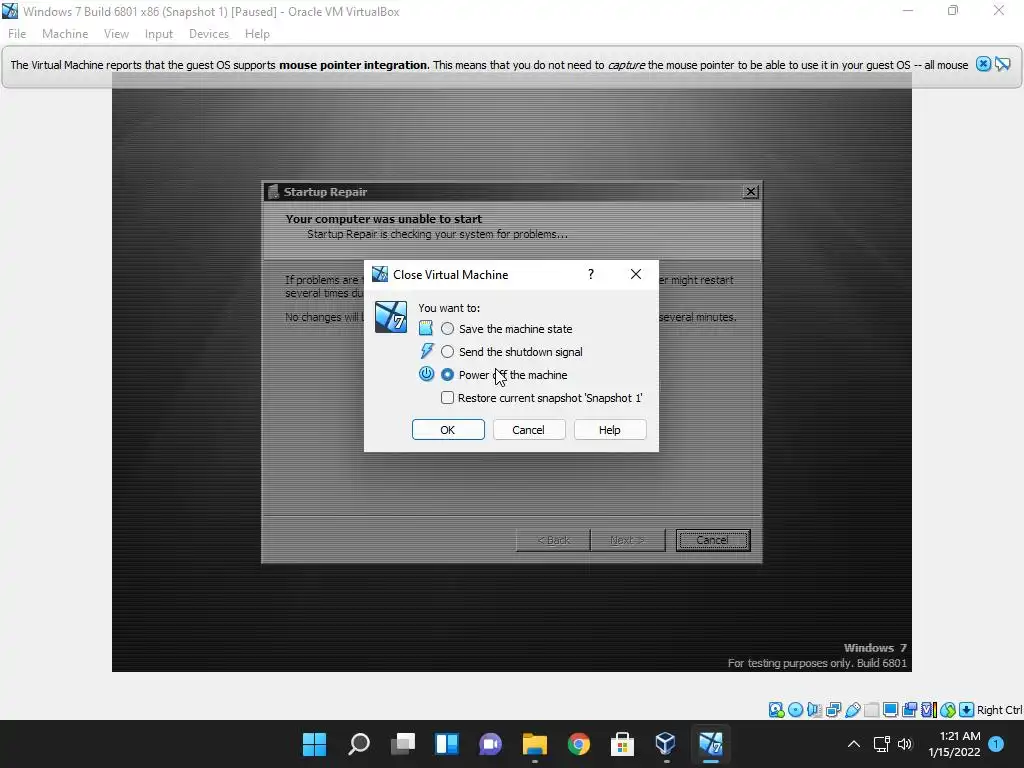1024x768 pixels.
Task: Dismiss the mouse integration notification
Action: pyautogui.click(x=984, y=64)
